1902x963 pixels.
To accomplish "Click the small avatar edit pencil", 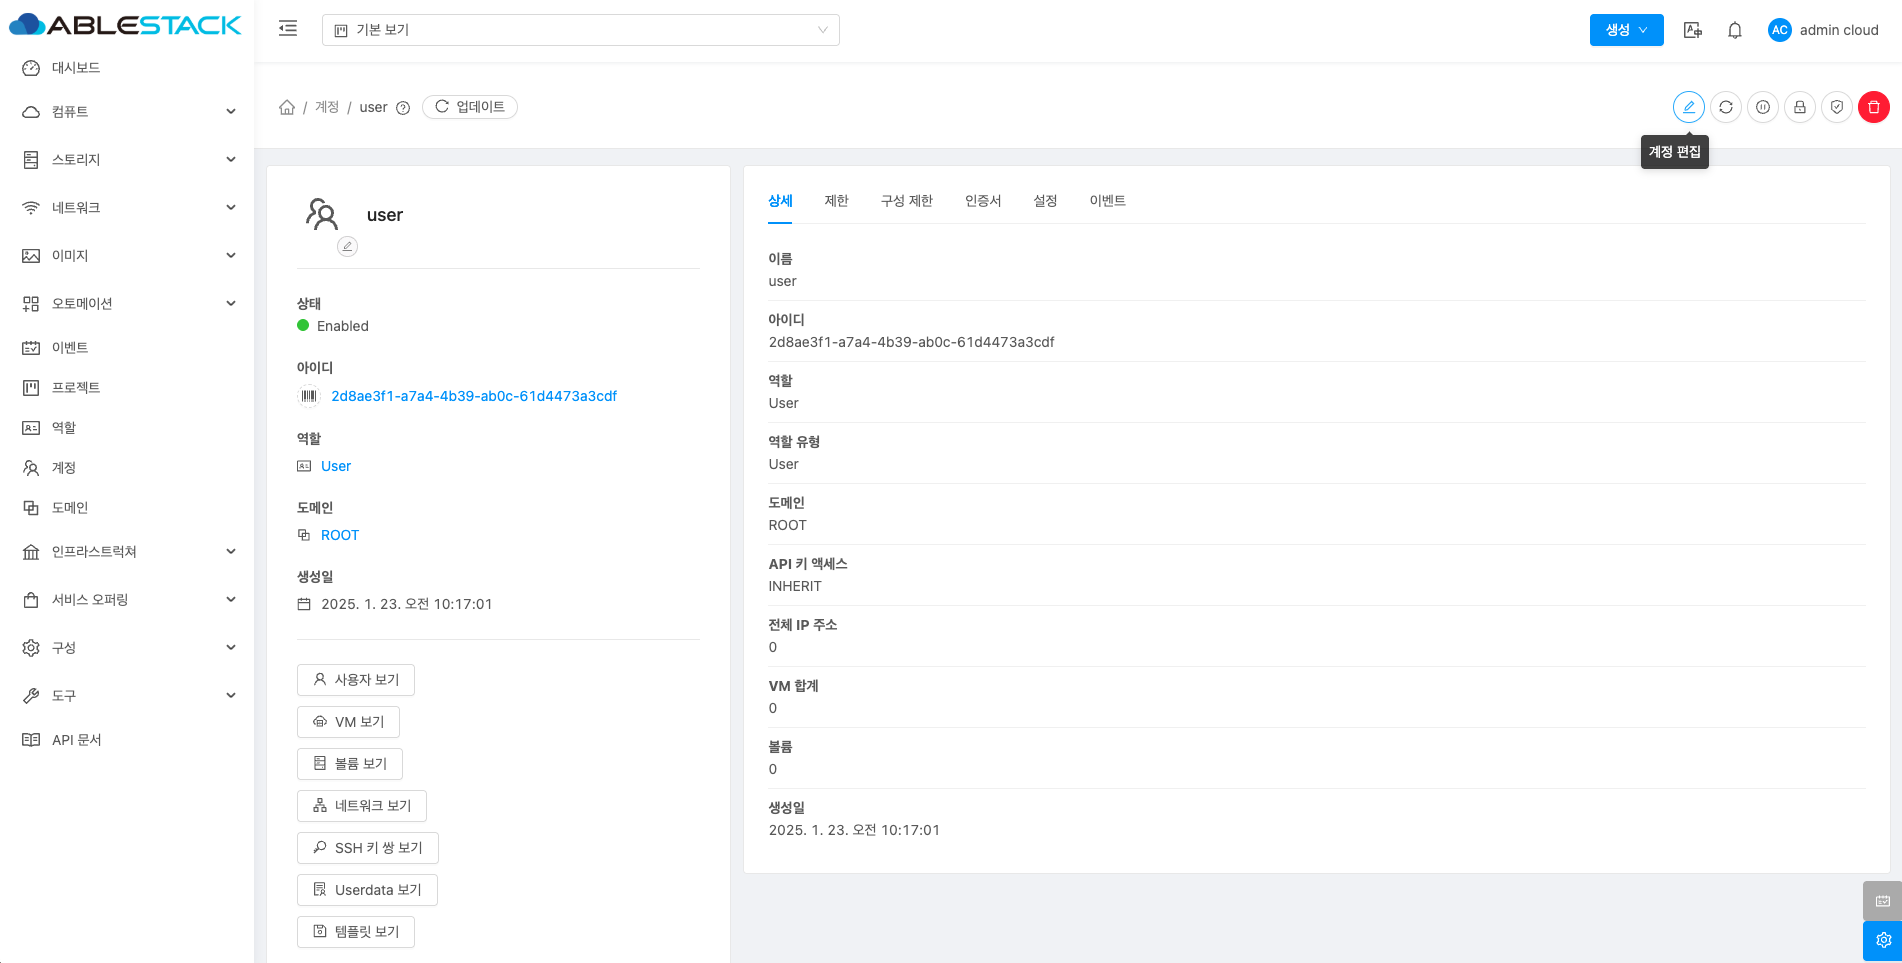I will (x=347, y=246).
